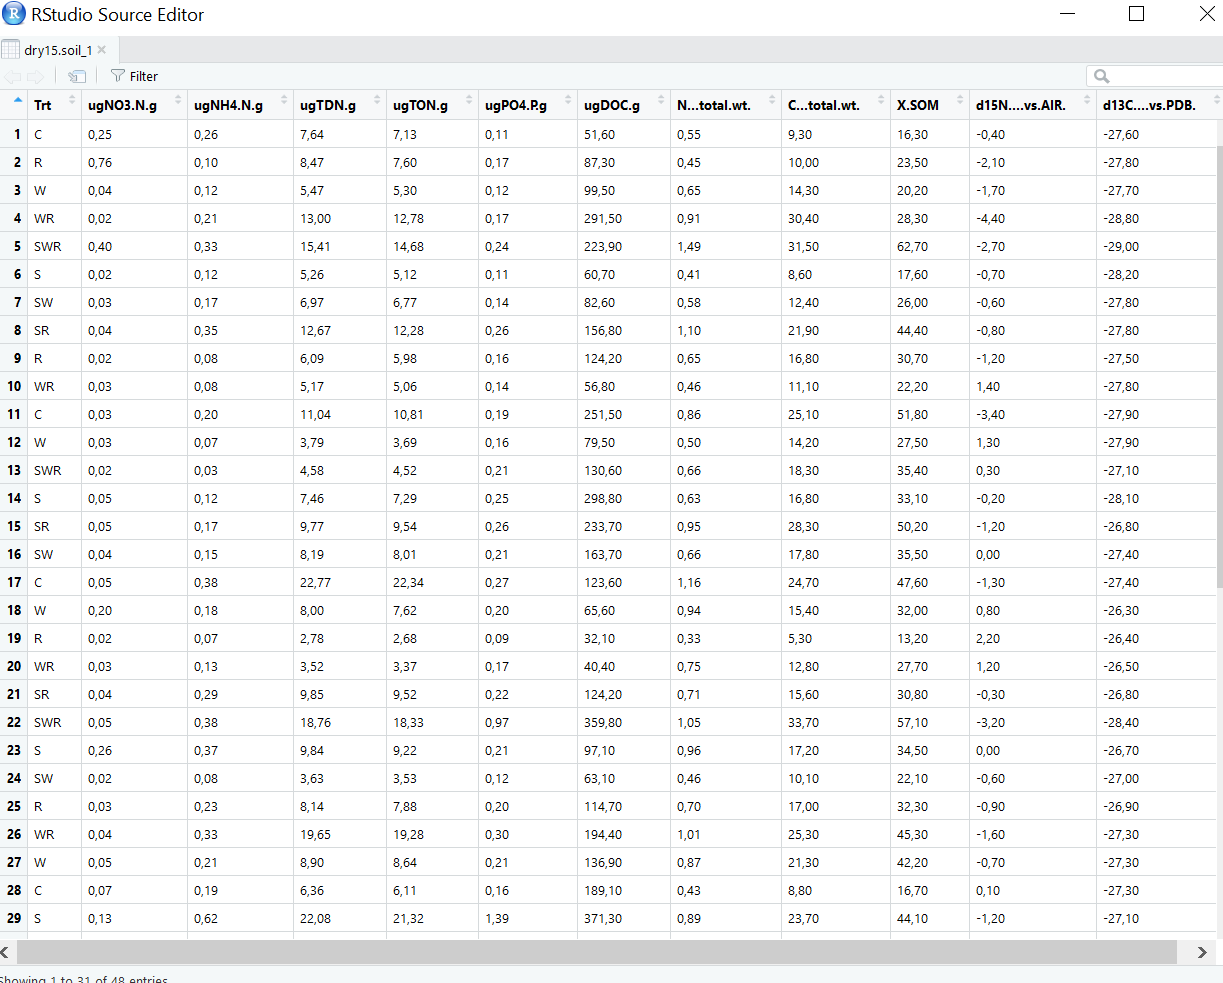This screenshot has height=983, width=1223.
Task: Minimize the RStudio Source Editor window
Action: 1069,14
